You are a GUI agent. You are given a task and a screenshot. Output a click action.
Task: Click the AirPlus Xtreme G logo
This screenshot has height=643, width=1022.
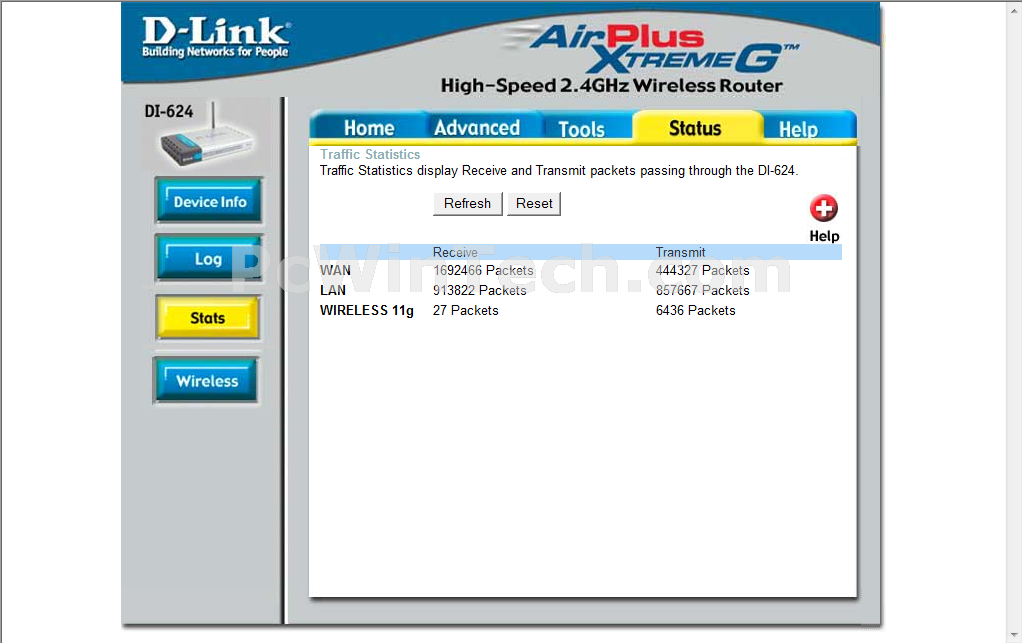652,48
